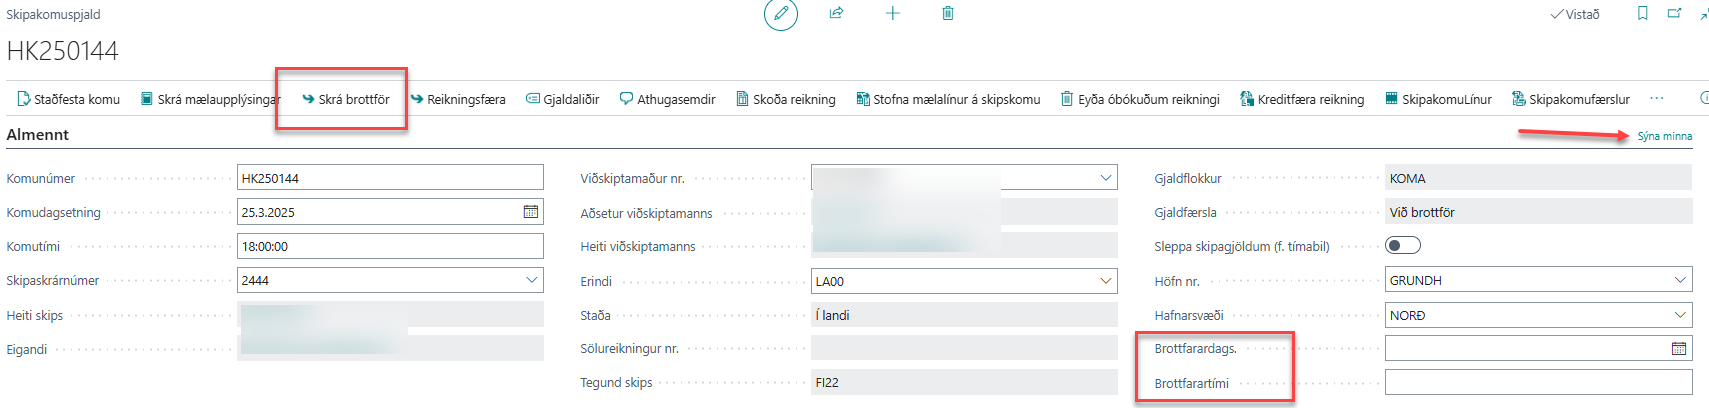
Task: Open Reikningsfæra action
Action: [x=458, y=99]
